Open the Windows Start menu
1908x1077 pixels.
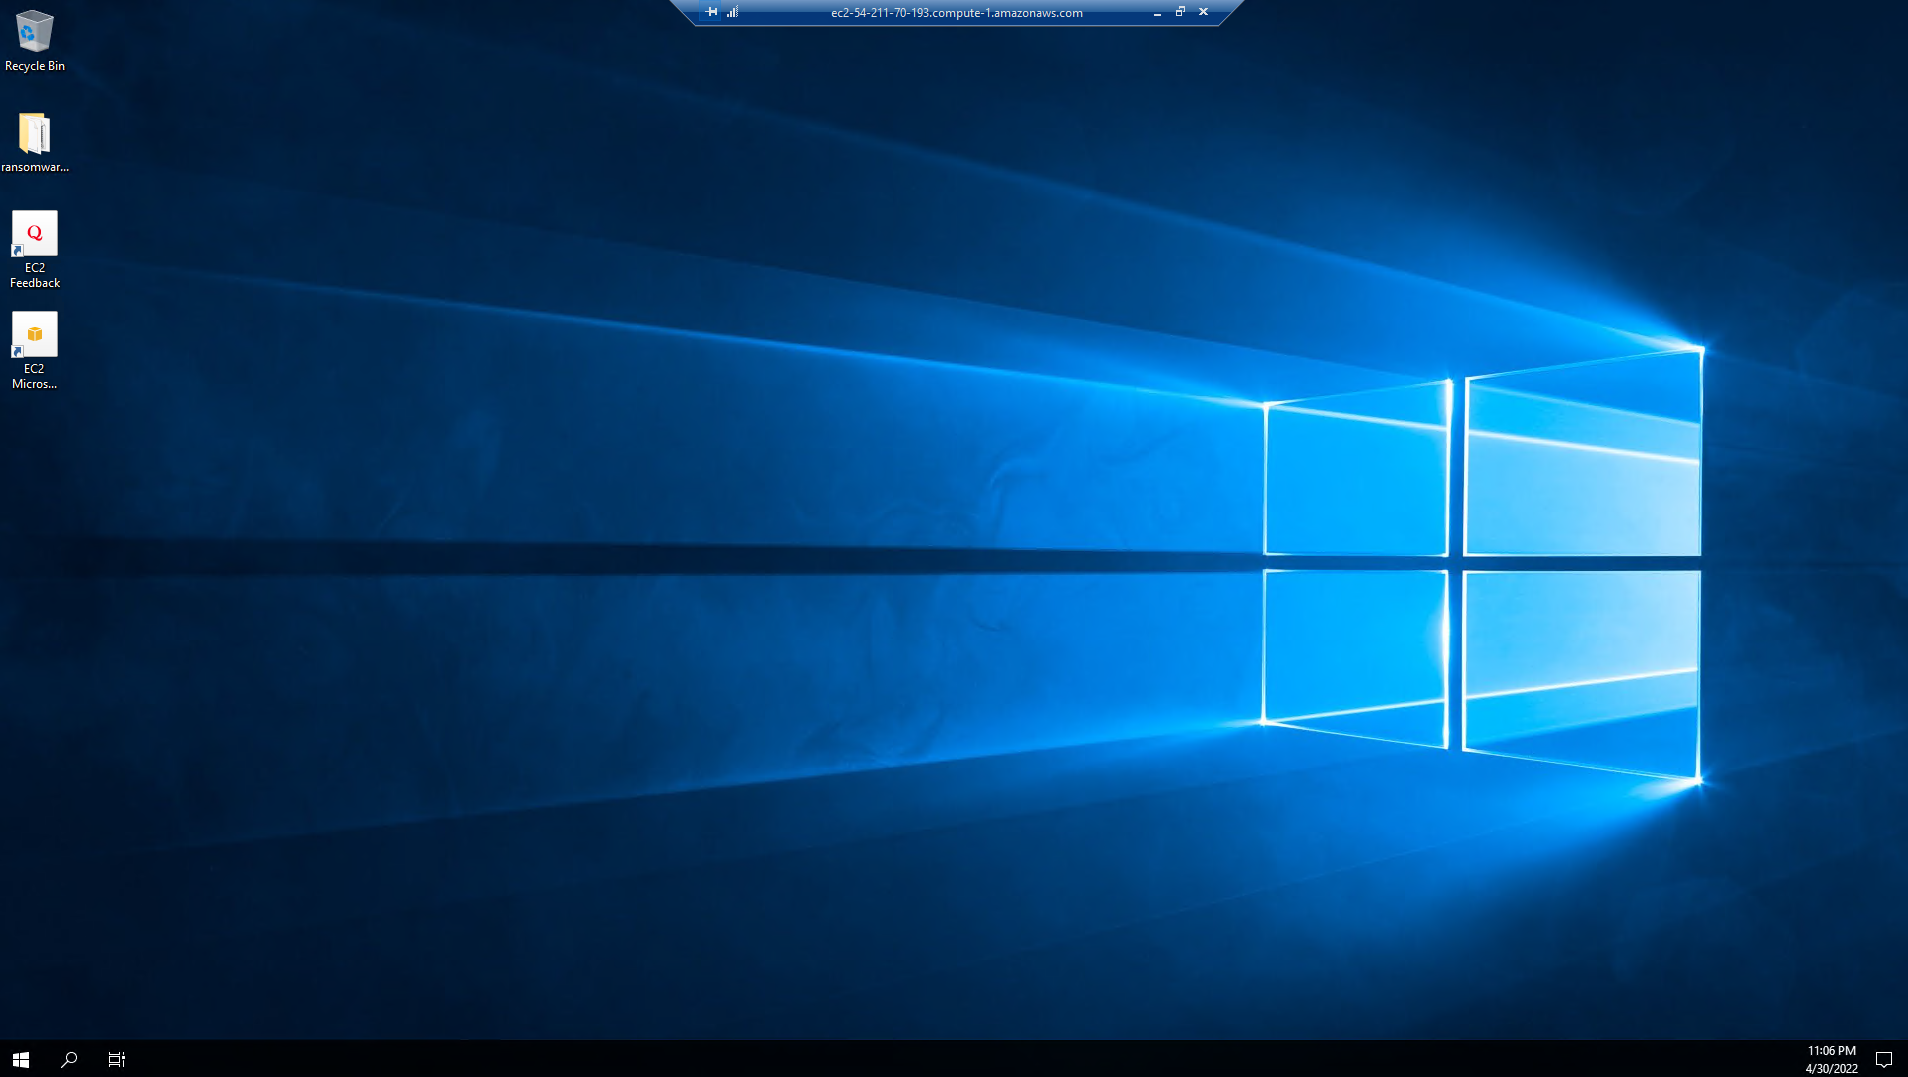[x=21, y=1059]
